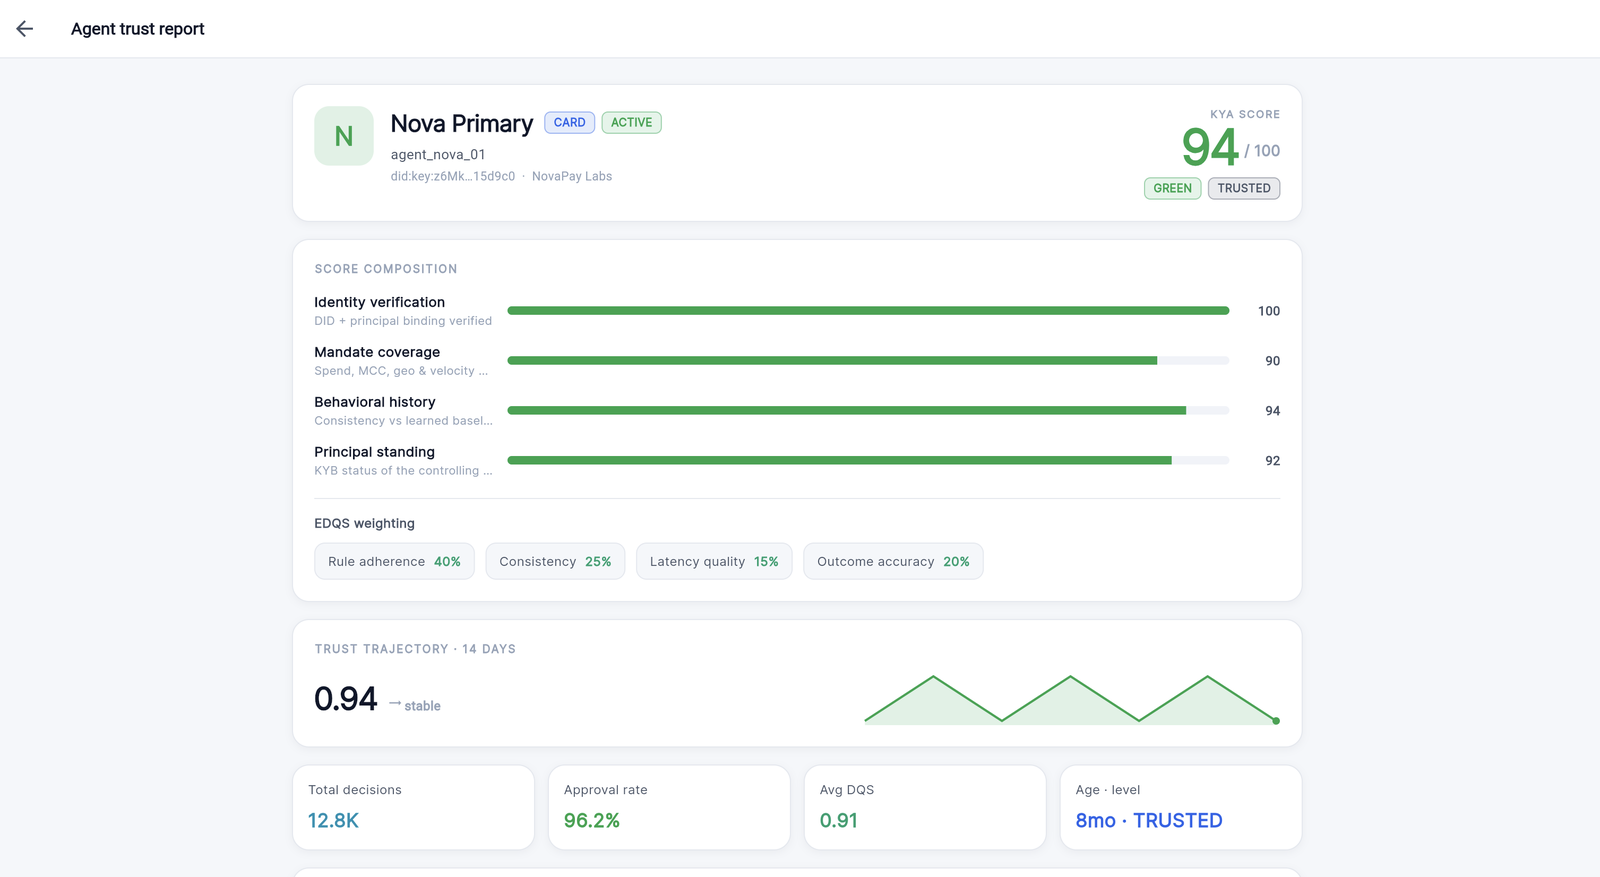Image resolution: width=1600 pixels, height=877 pixels.
Task: Click the GREEN score badge
Action: [1173, 188]
